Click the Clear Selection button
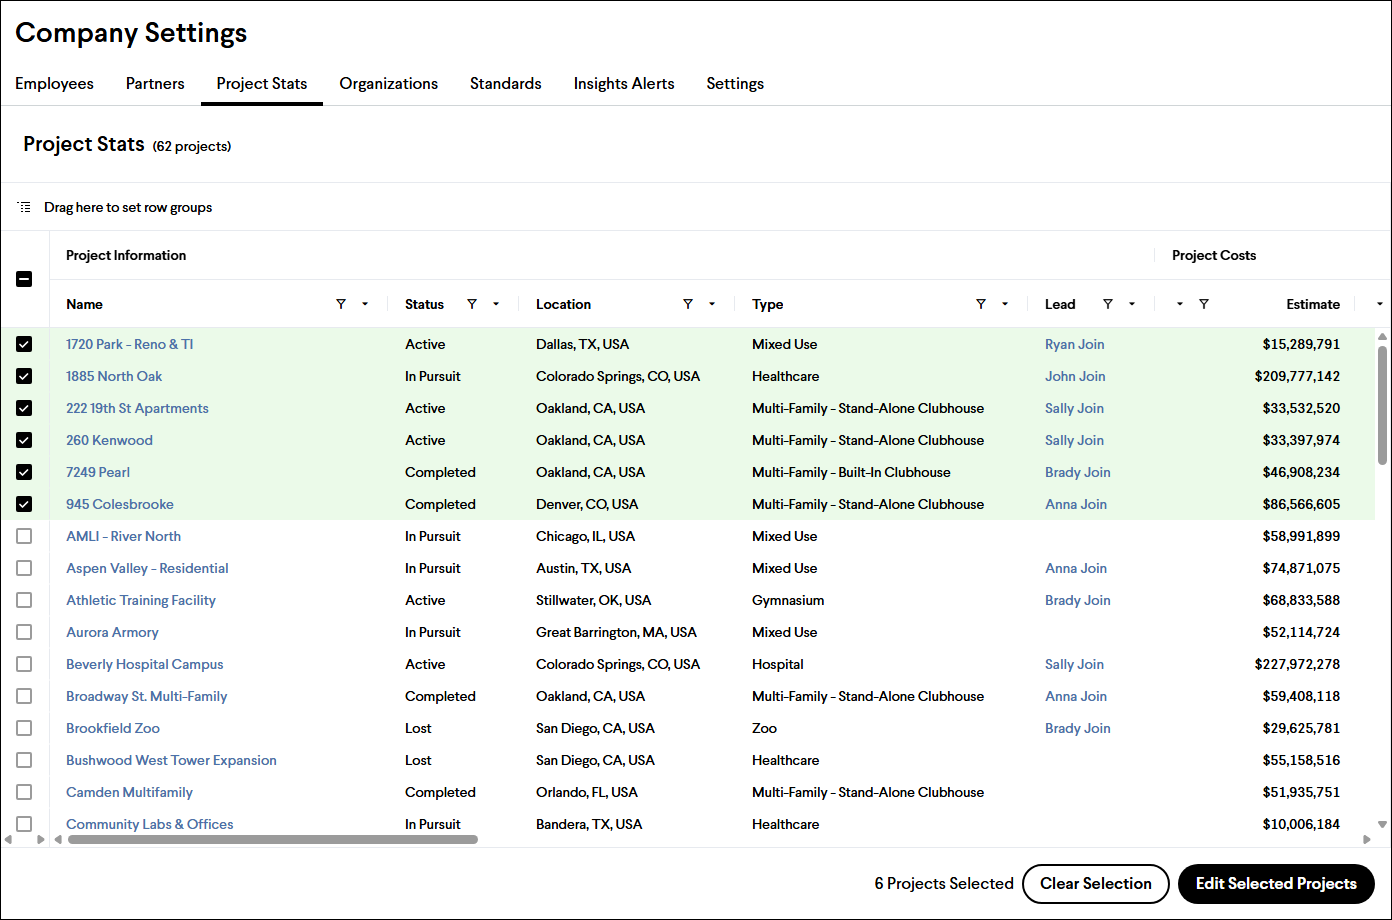Viewport: 1392px width, 920px height. coord(1096,884)
